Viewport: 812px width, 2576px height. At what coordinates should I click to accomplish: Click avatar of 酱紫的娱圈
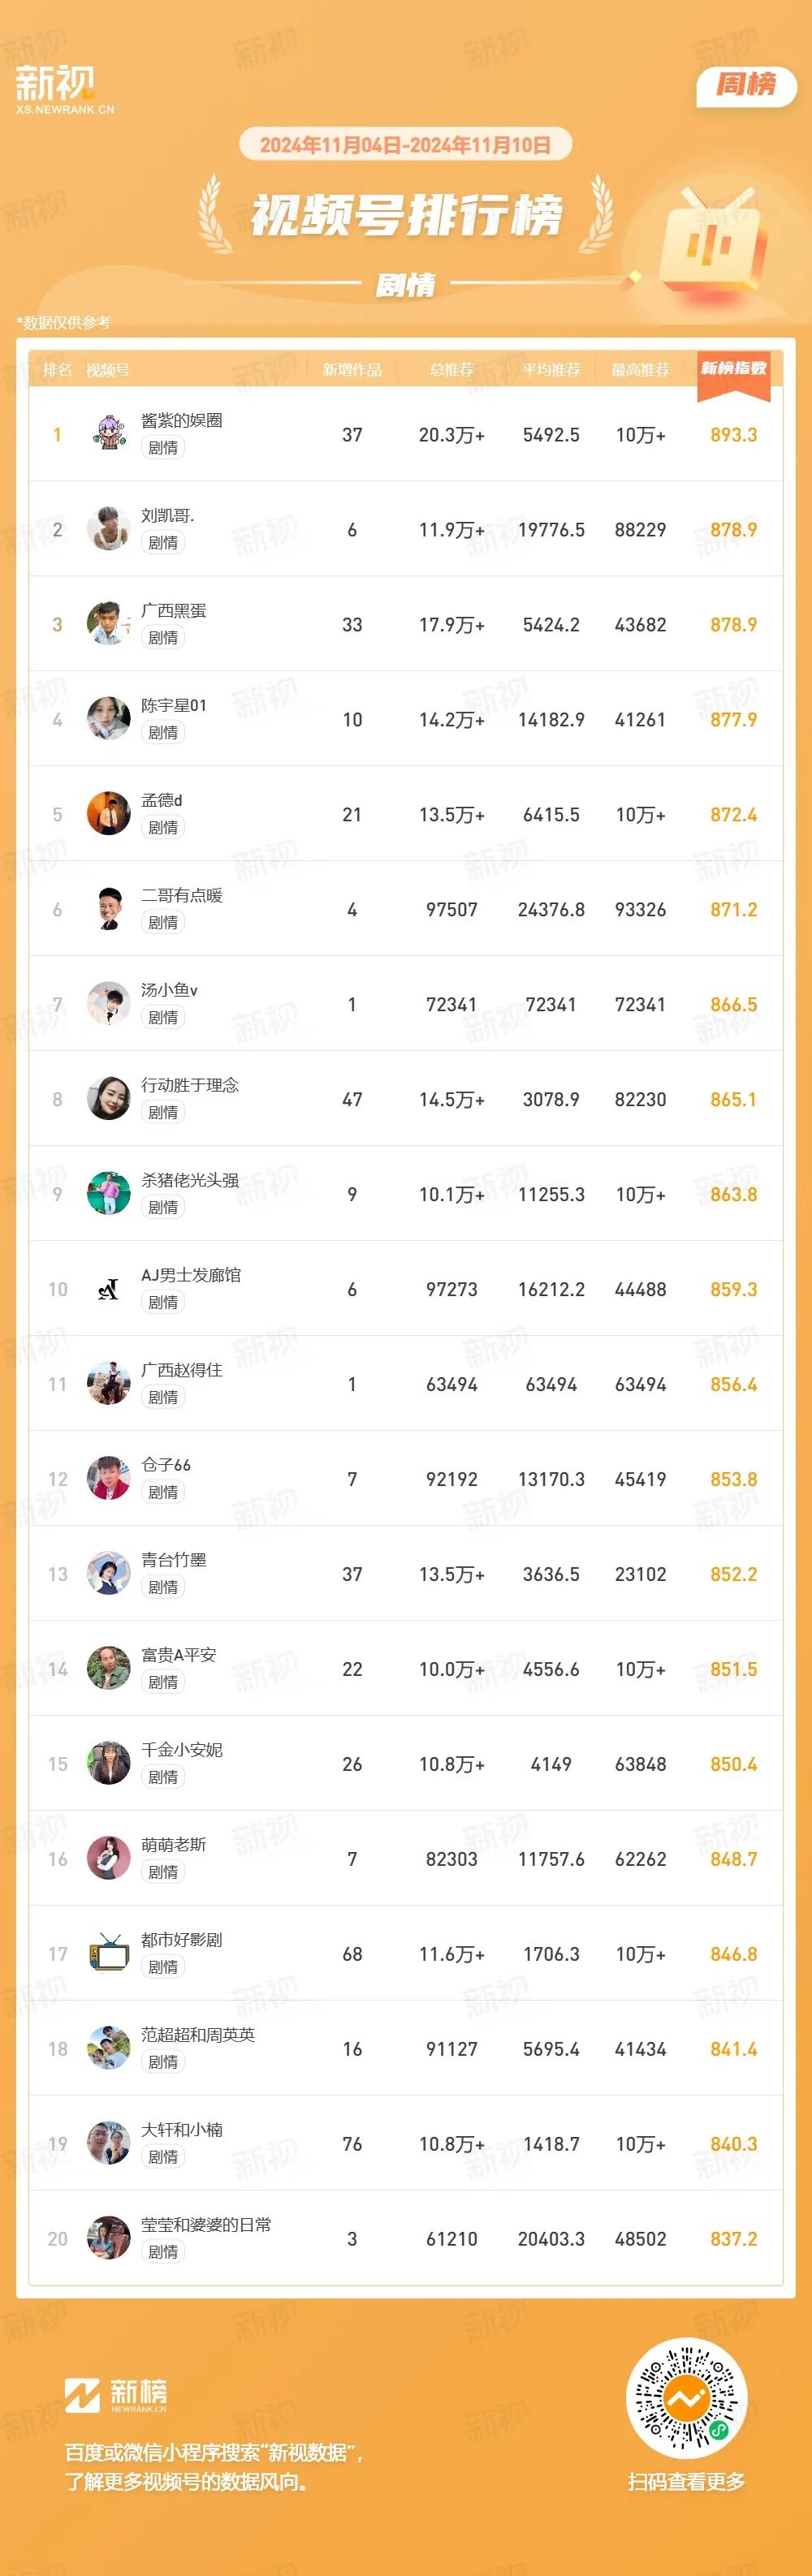pyautogui.click(x=108, y=434)
